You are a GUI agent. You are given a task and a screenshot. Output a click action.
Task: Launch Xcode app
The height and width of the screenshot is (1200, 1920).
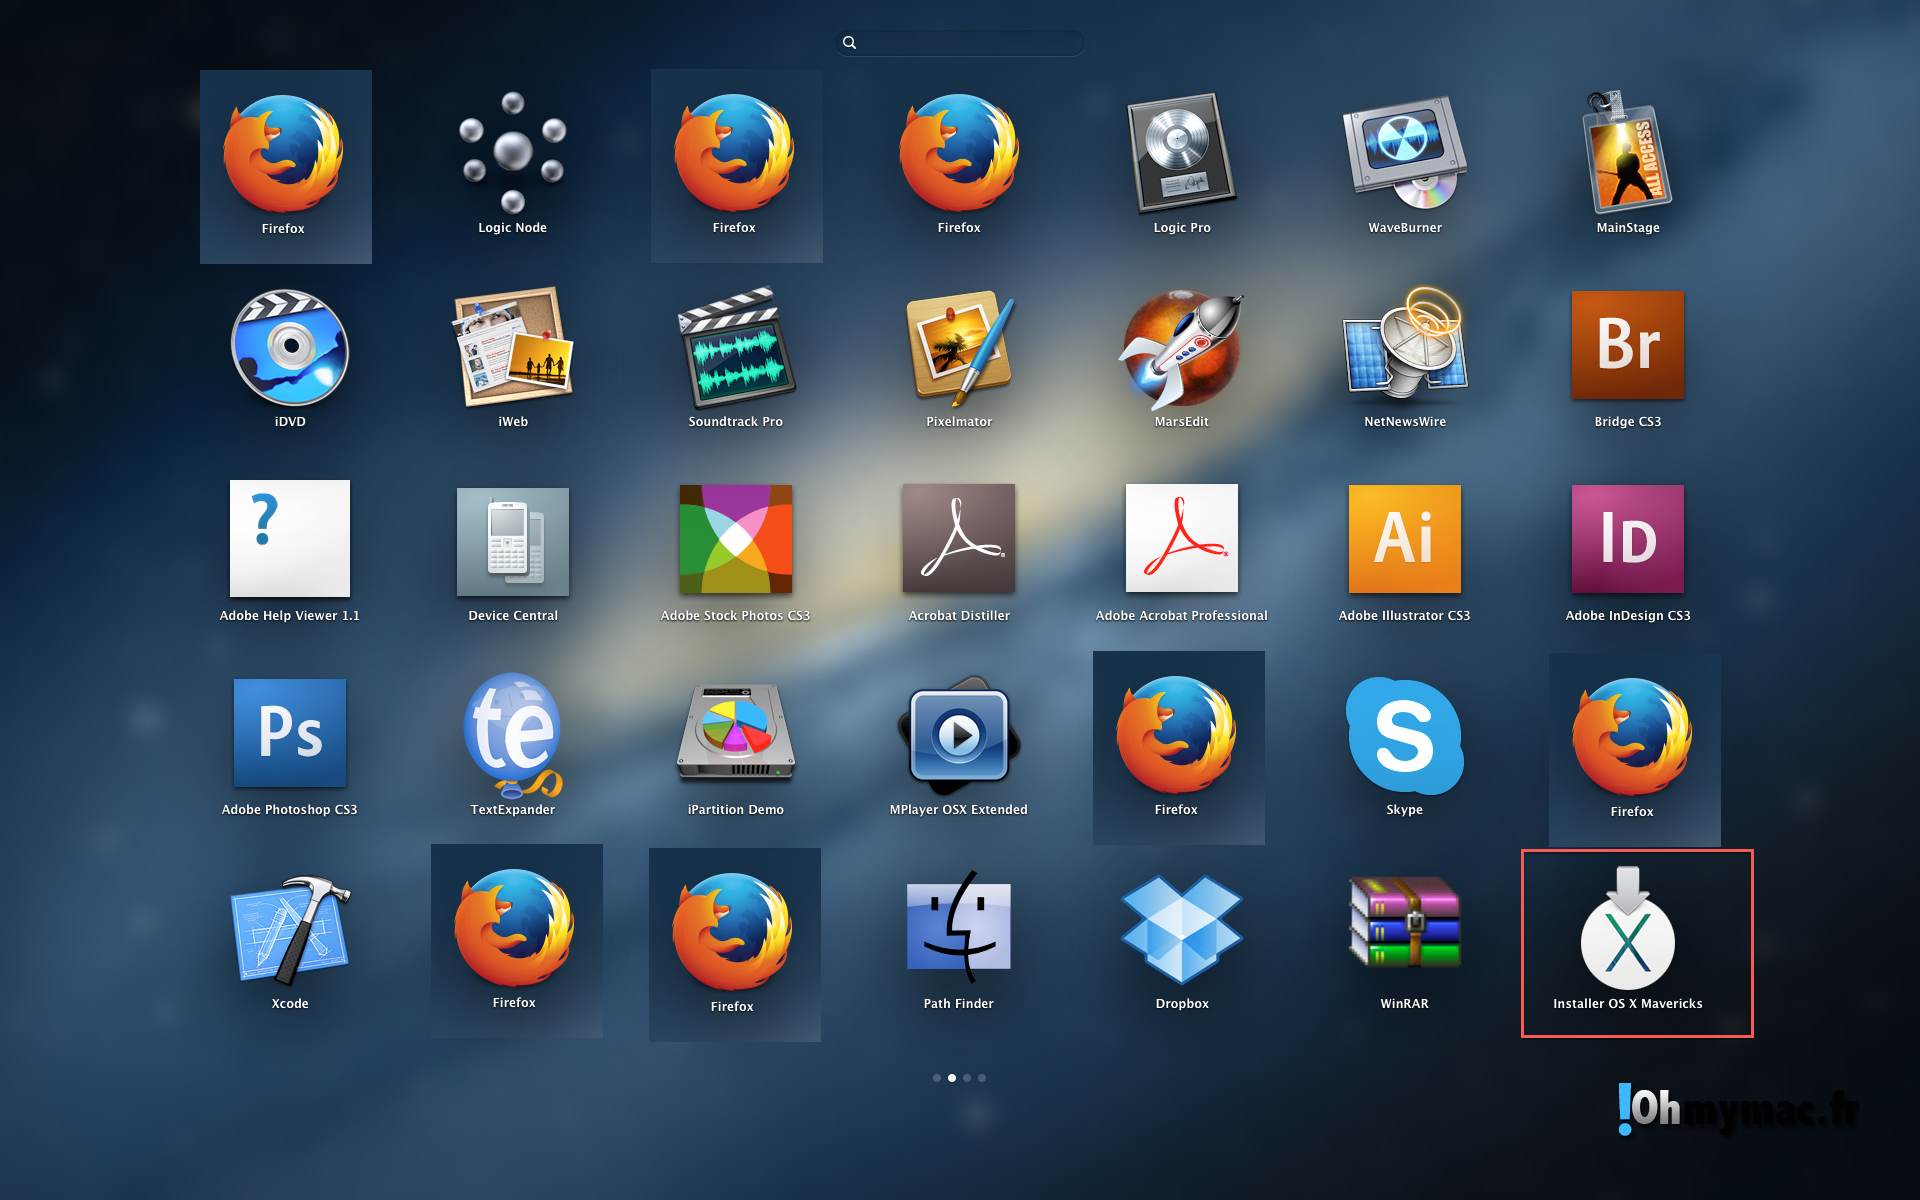[x=290, y=930]
